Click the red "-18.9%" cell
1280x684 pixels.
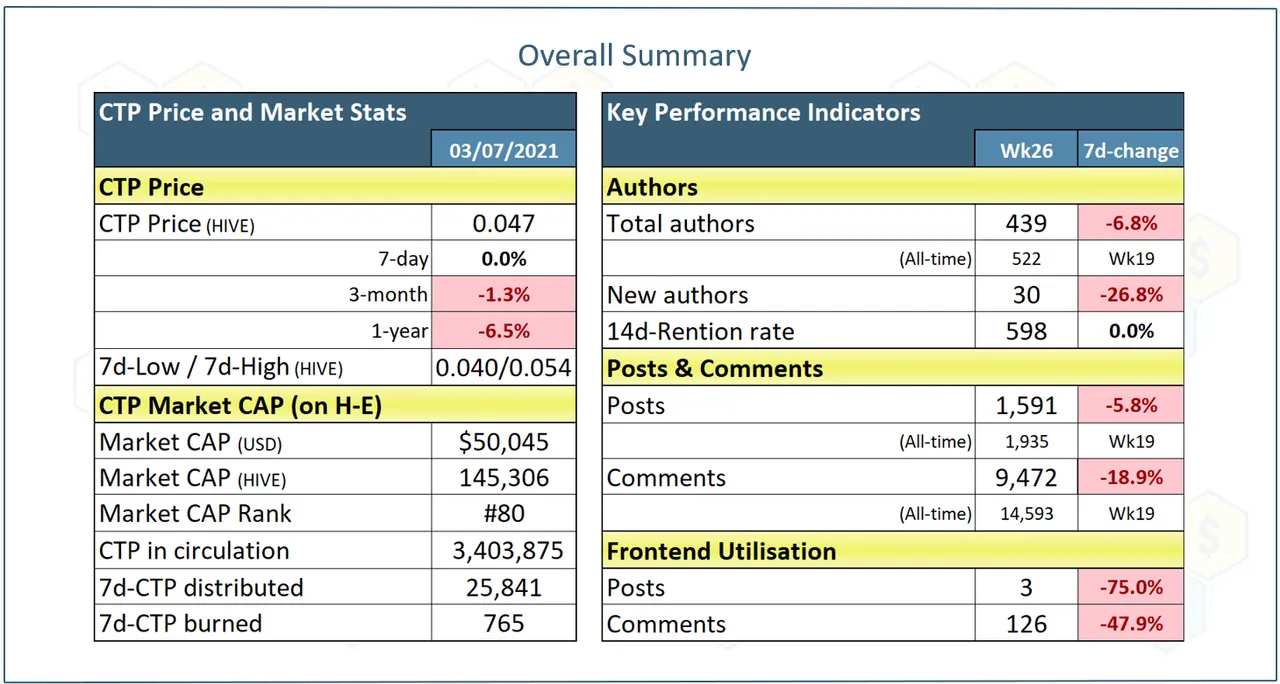[1131, 478]
